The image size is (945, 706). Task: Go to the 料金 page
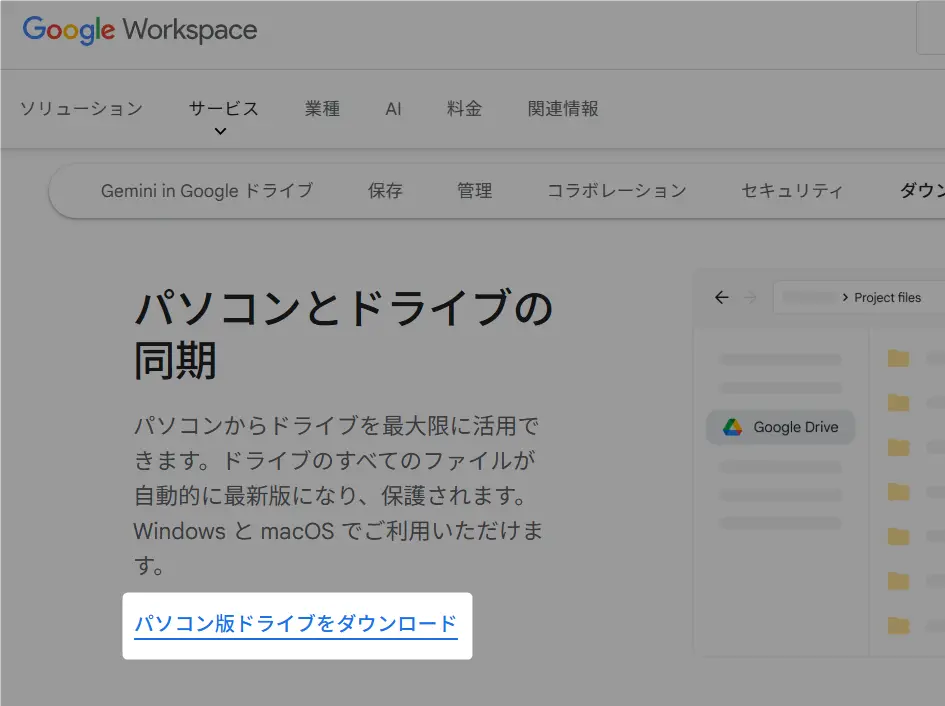coord(464,109)
